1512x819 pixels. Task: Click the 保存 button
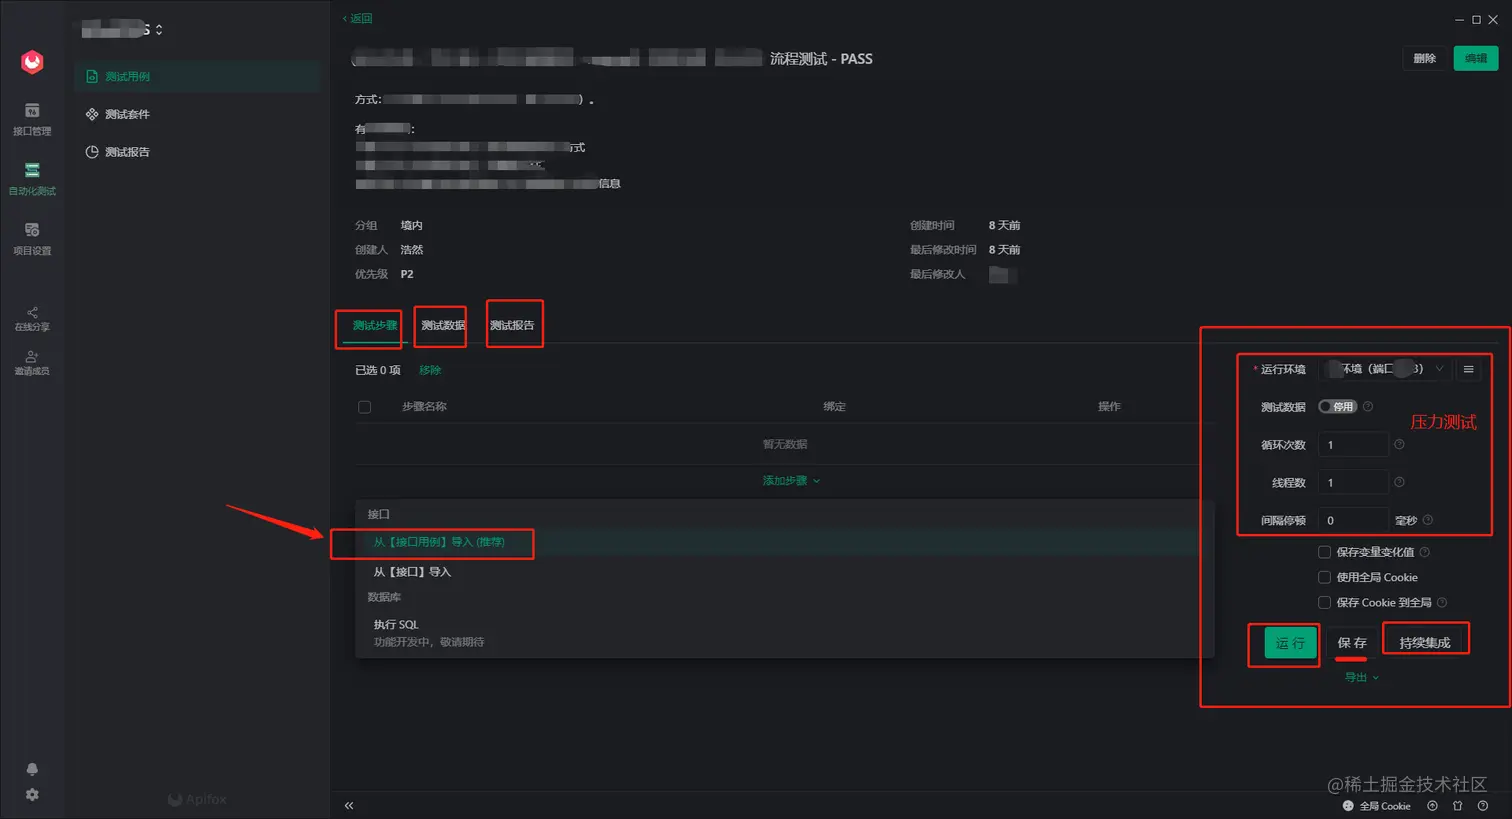[1352, 643]
